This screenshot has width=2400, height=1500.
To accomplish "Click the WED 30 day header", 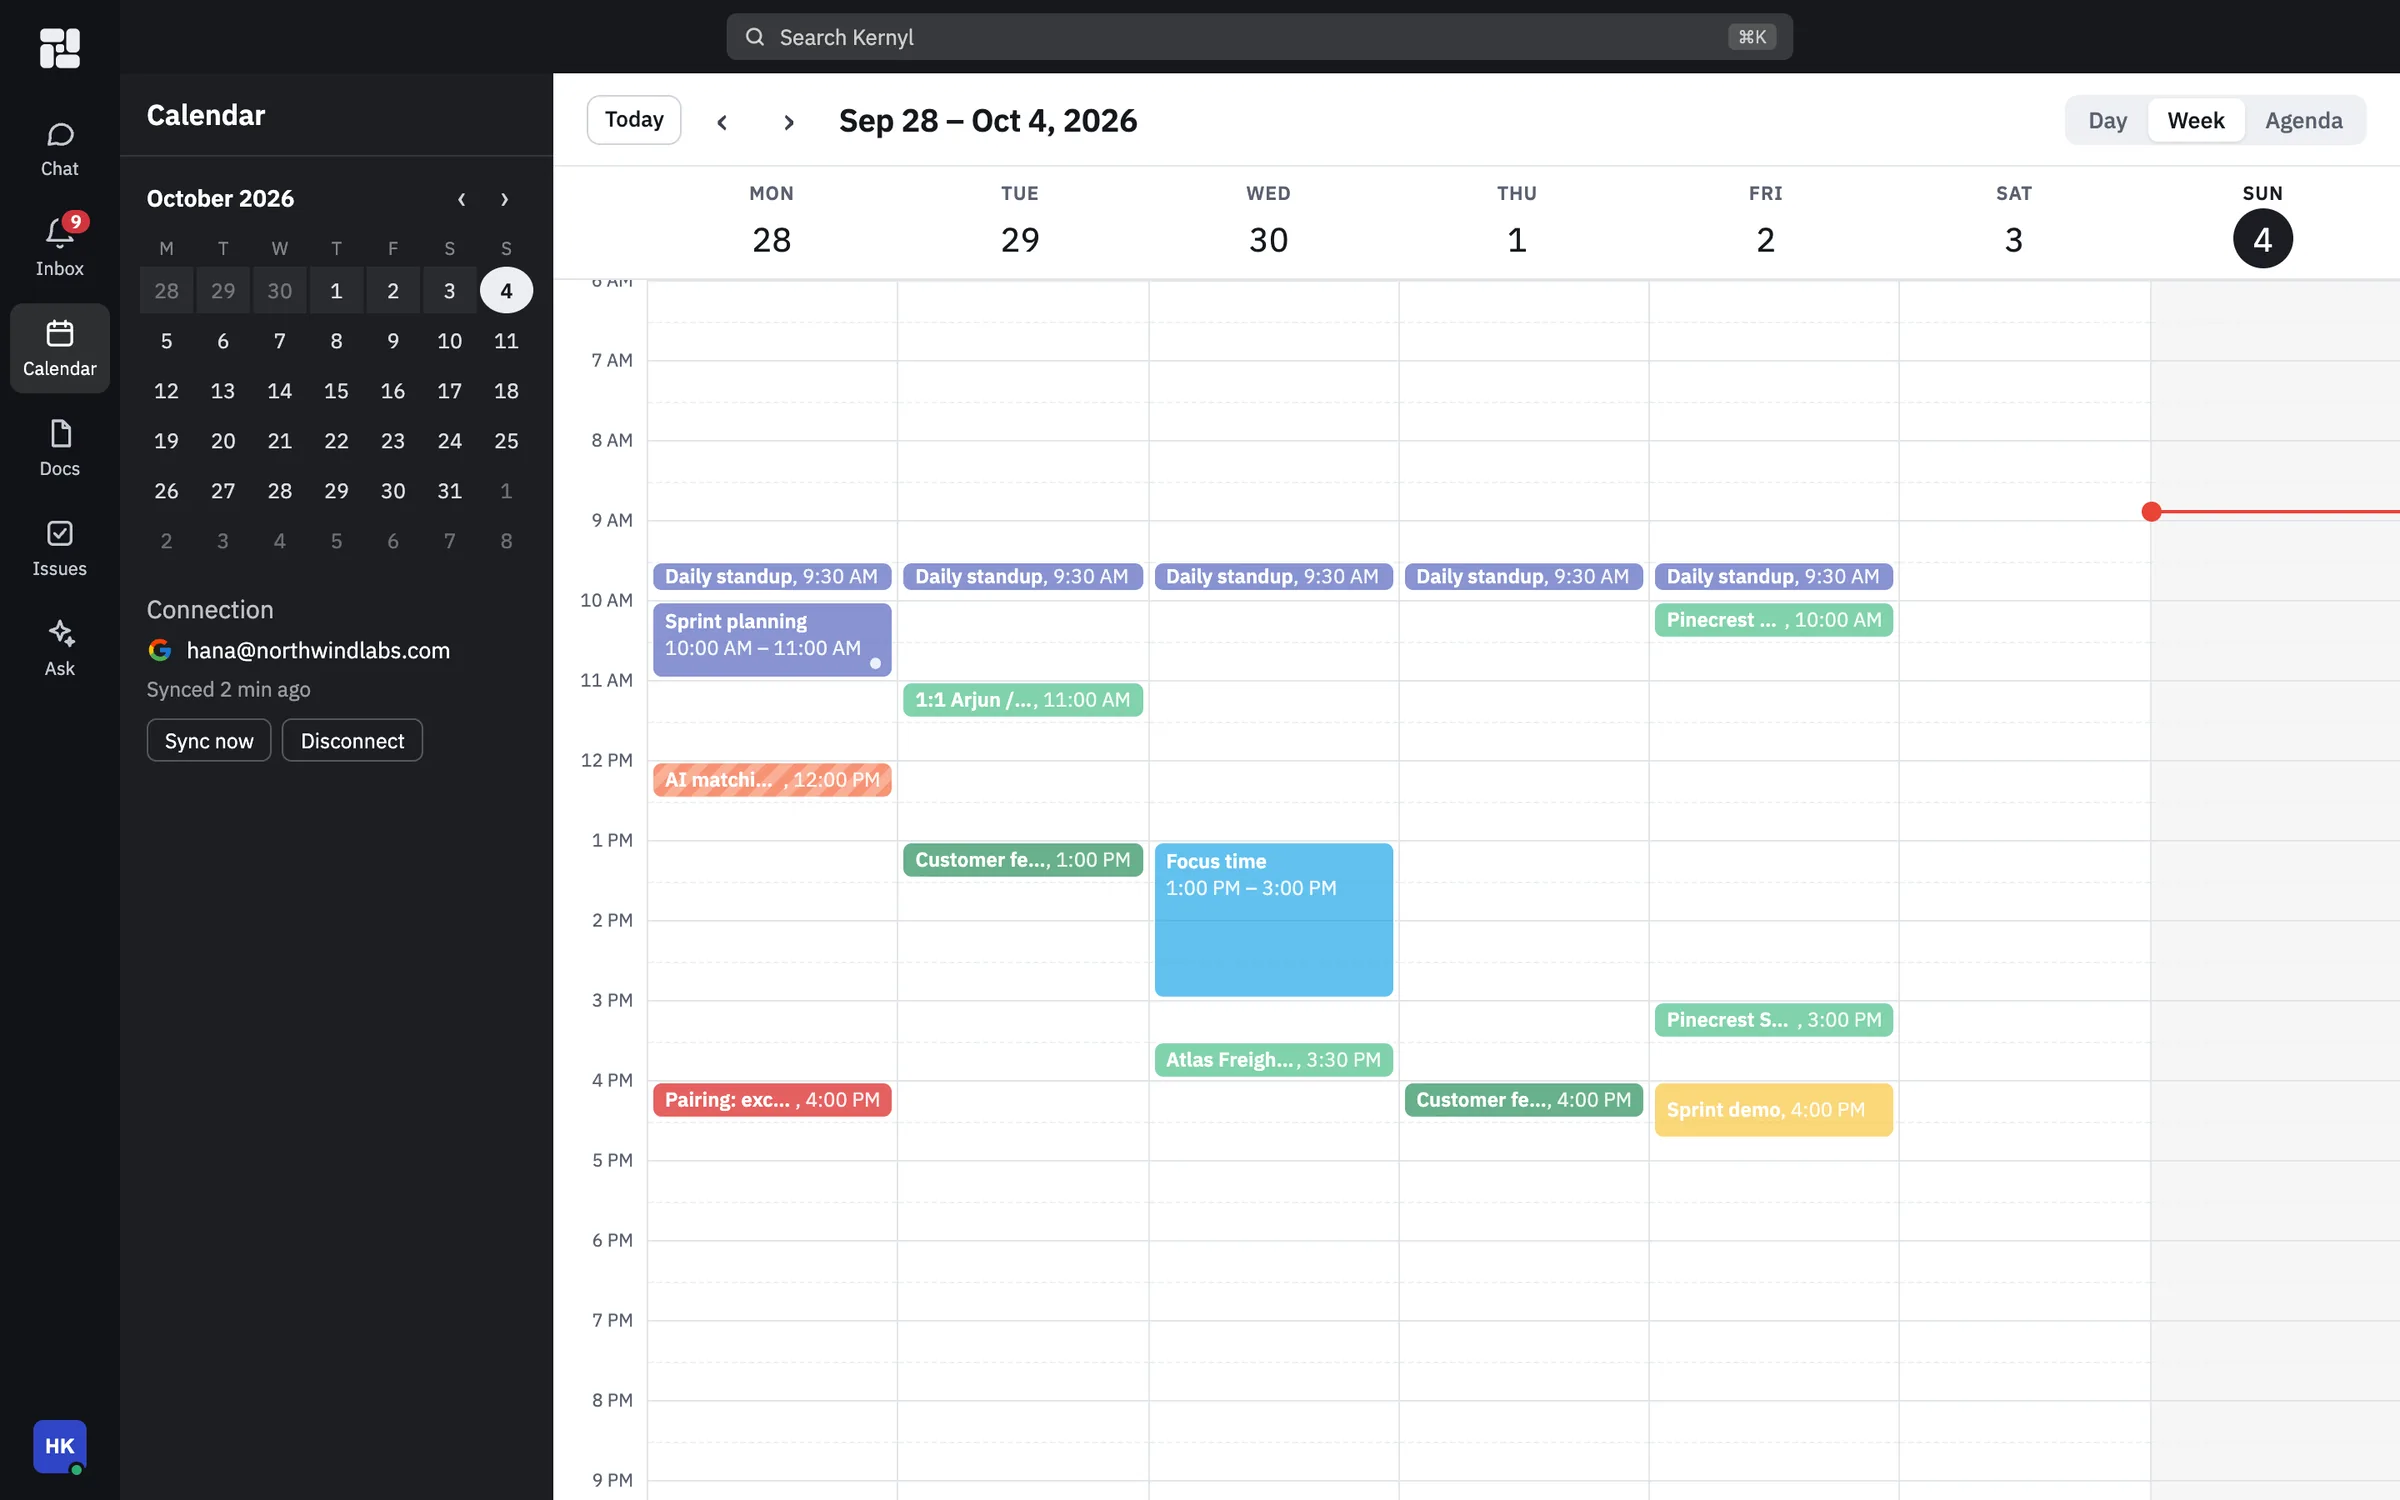I will pos(1268,221).
